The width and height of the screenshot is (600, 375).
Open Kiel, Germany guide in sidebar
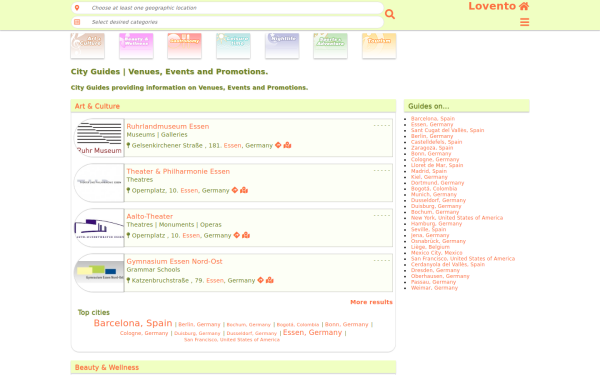pyautogui.click(x=429, y=177)
